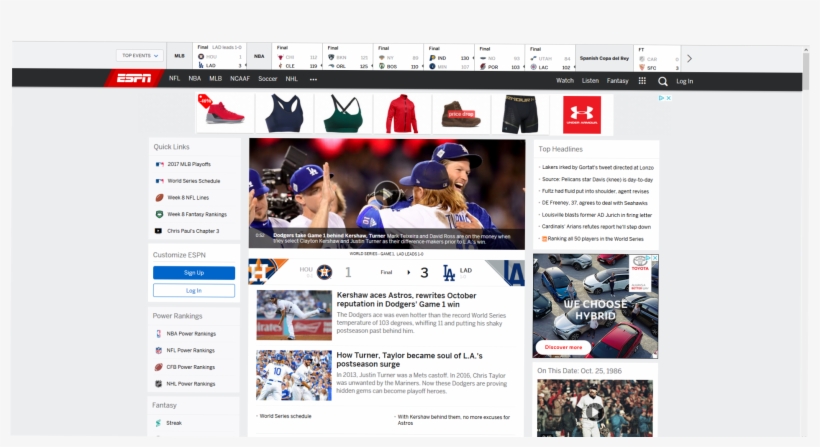Open the UTAH vs LAC final score
Viewport: 820px width, 447px height.
point(550,58)
